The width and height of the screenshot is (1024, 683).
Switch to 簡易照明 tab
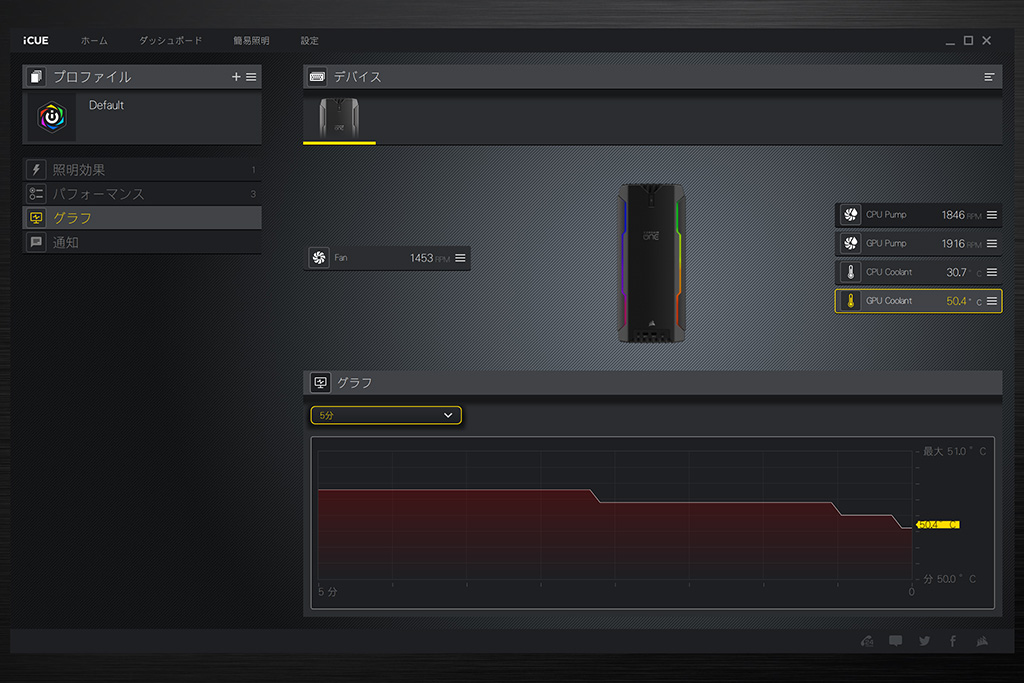click(251, 40)
